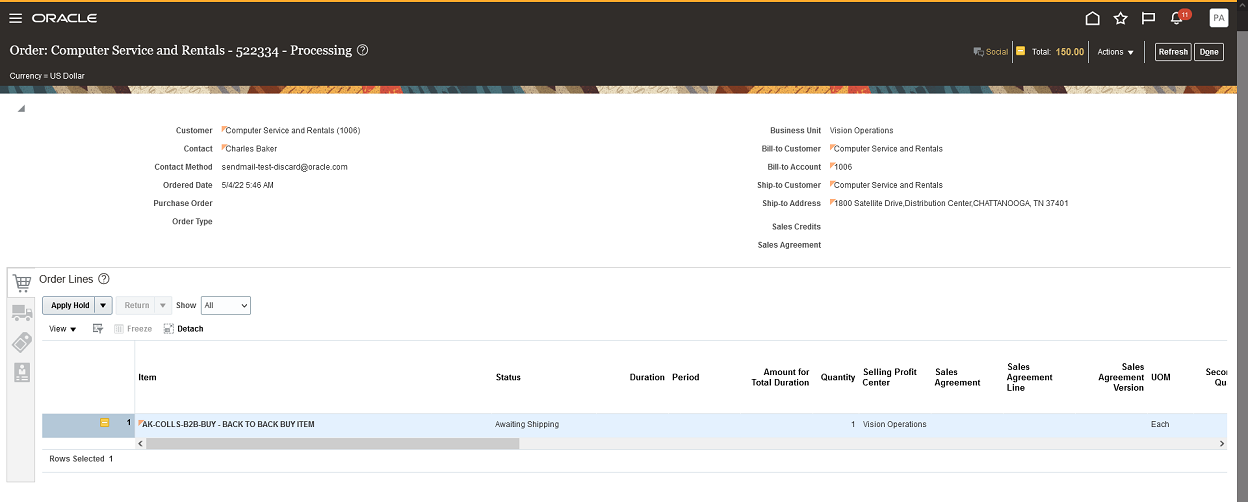
Task: Click the UOM column header
Action: [1160, 377]
